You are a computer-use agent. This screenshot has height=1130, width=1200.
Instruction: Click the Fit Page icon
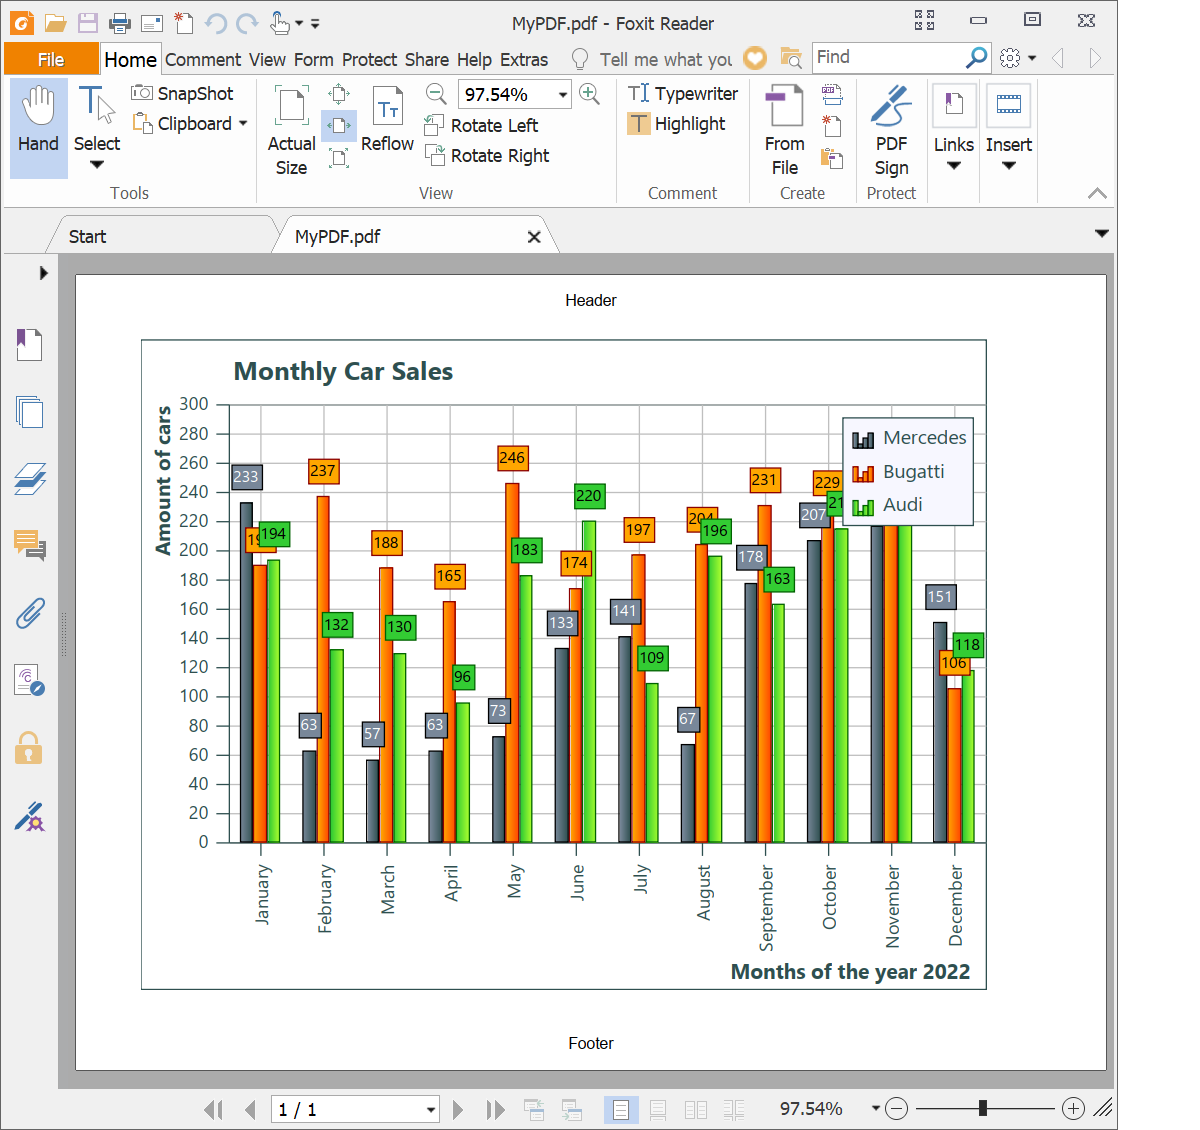339,95
